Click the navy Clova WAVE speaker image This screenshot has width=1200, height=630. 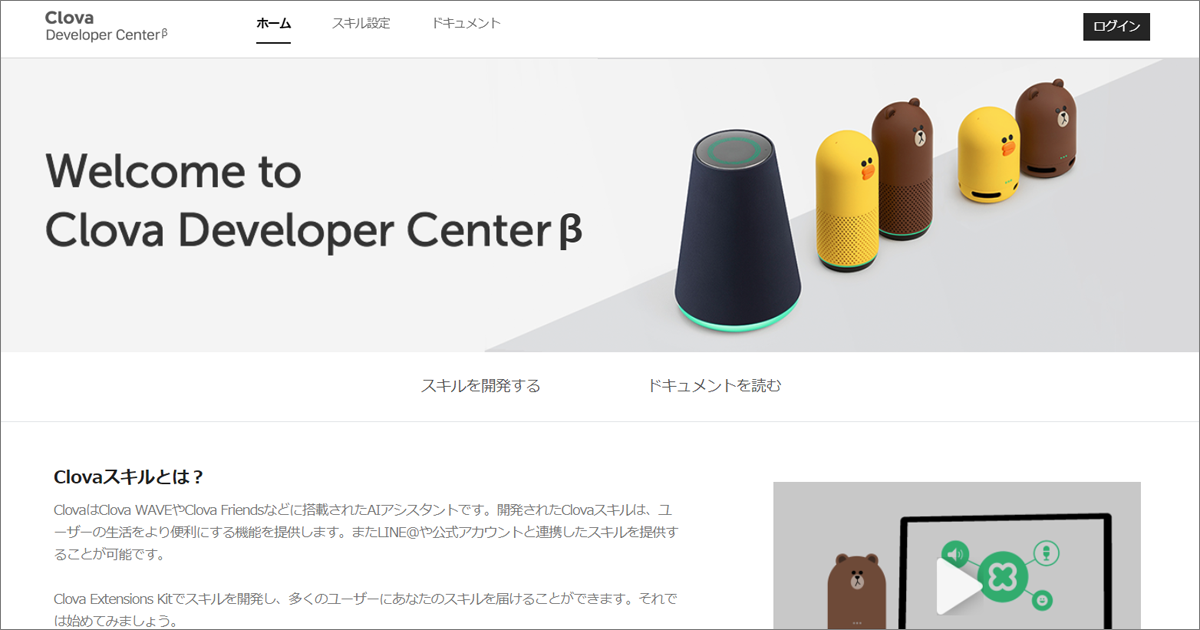click(738, 231)
